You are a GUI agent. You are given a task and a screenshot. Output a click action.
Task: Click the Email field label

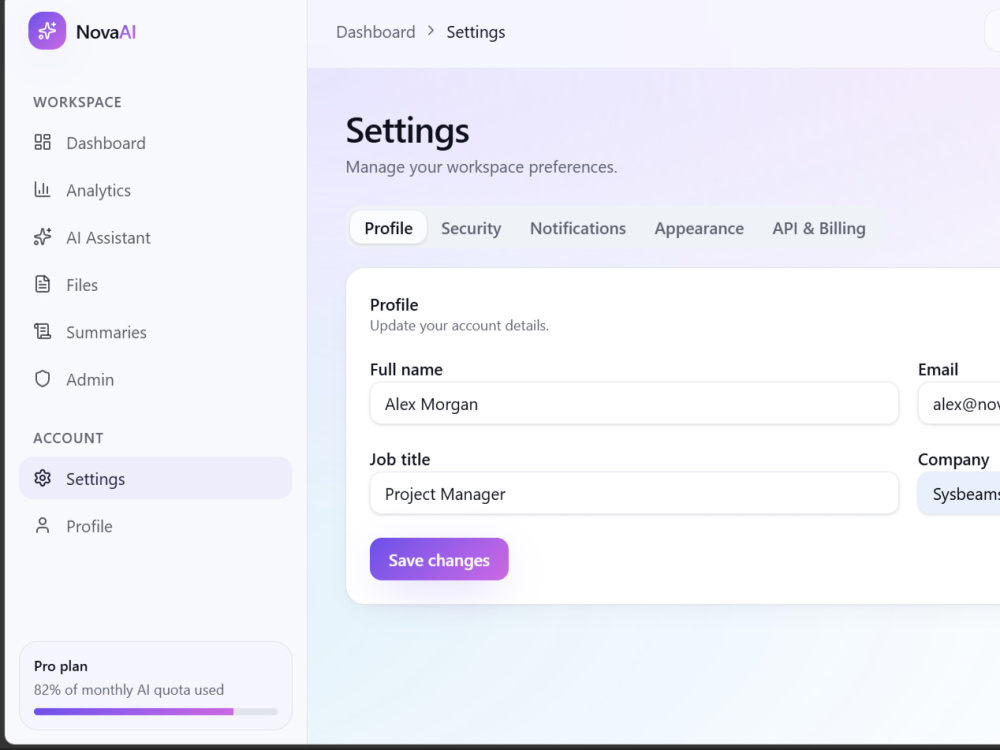pyautogui.click(x=938, y=369)
